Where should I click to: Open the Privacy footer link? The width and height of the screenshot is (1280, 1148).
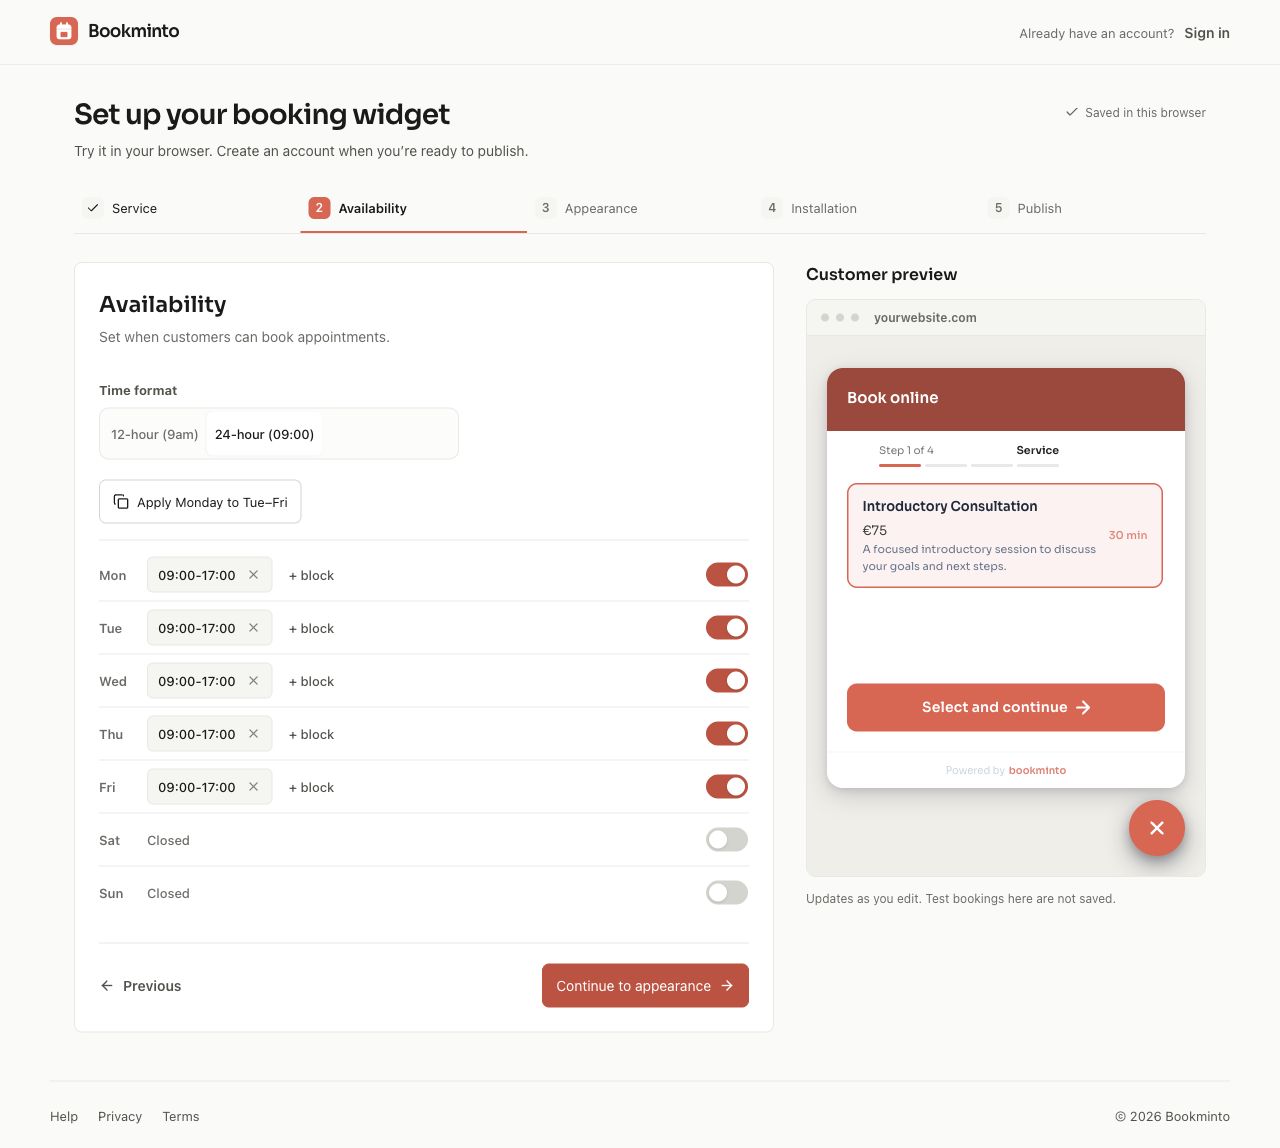[x=120, y=1117]
